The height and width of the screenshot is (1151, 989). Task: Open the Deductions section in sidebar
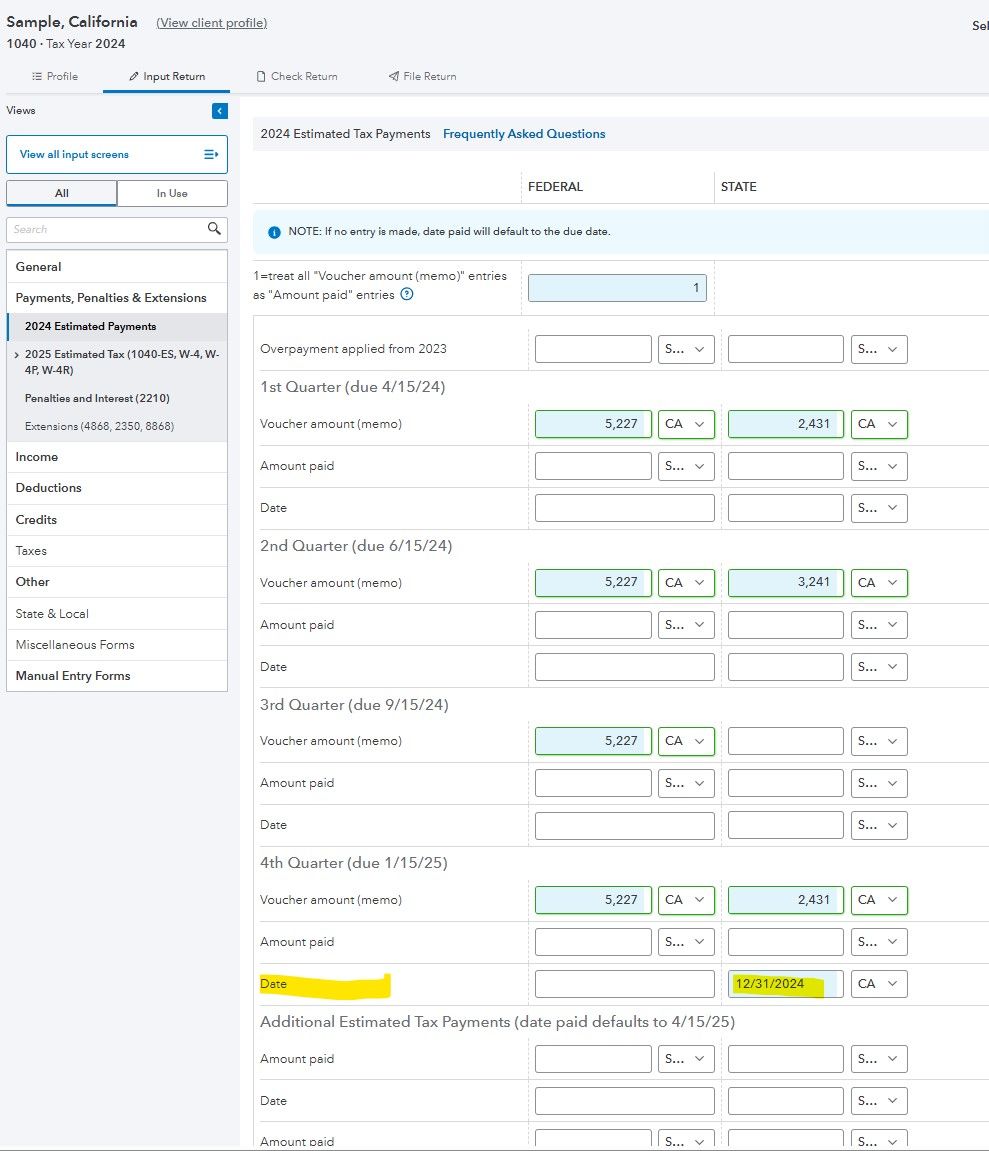(49, 488)
